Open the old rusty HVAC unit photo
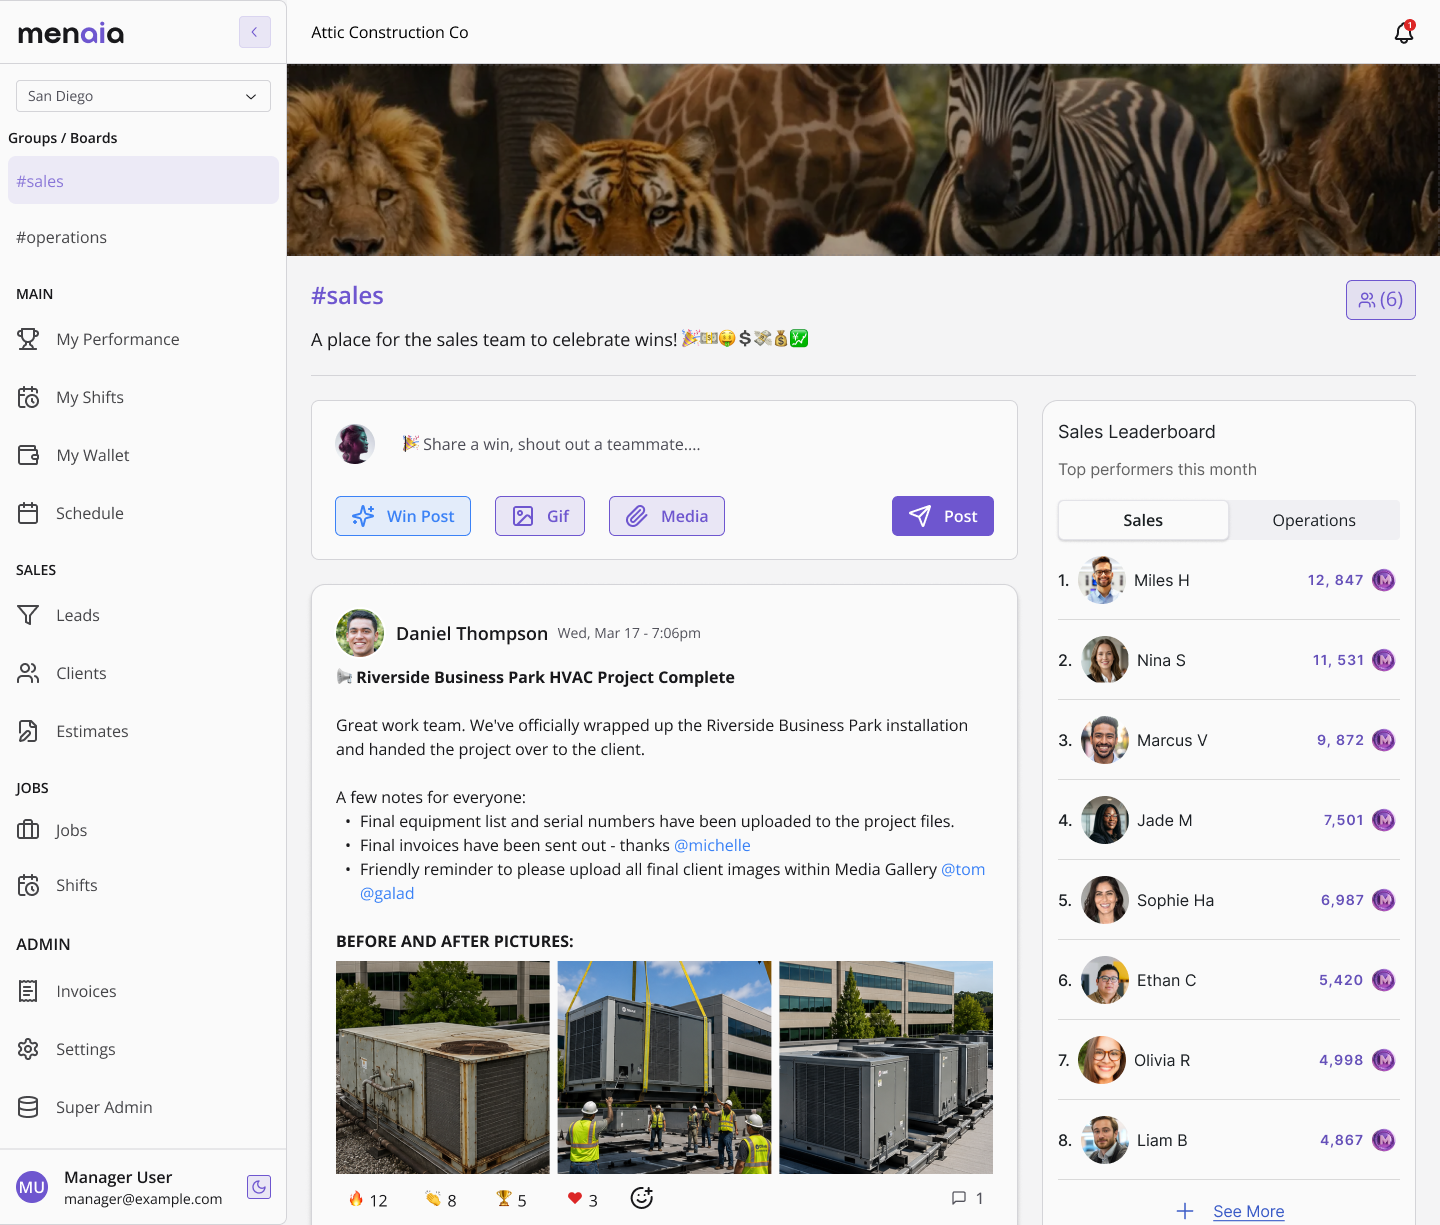Screen dimensions: 1440x1225 tap(443, 1067)
